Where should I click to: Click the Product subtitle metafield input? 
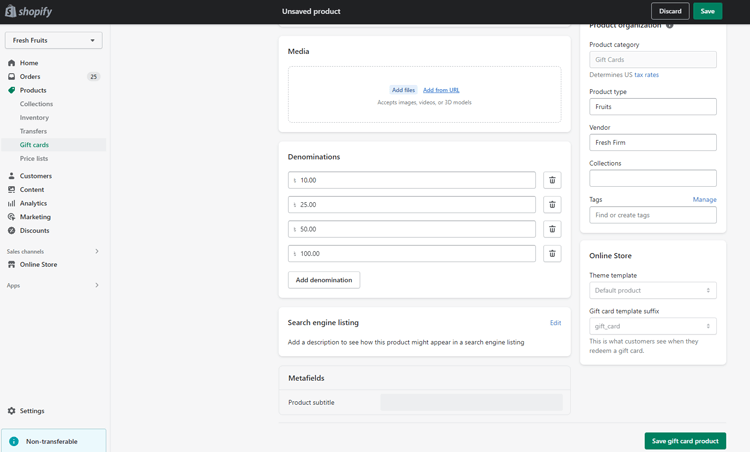[472, 403]
